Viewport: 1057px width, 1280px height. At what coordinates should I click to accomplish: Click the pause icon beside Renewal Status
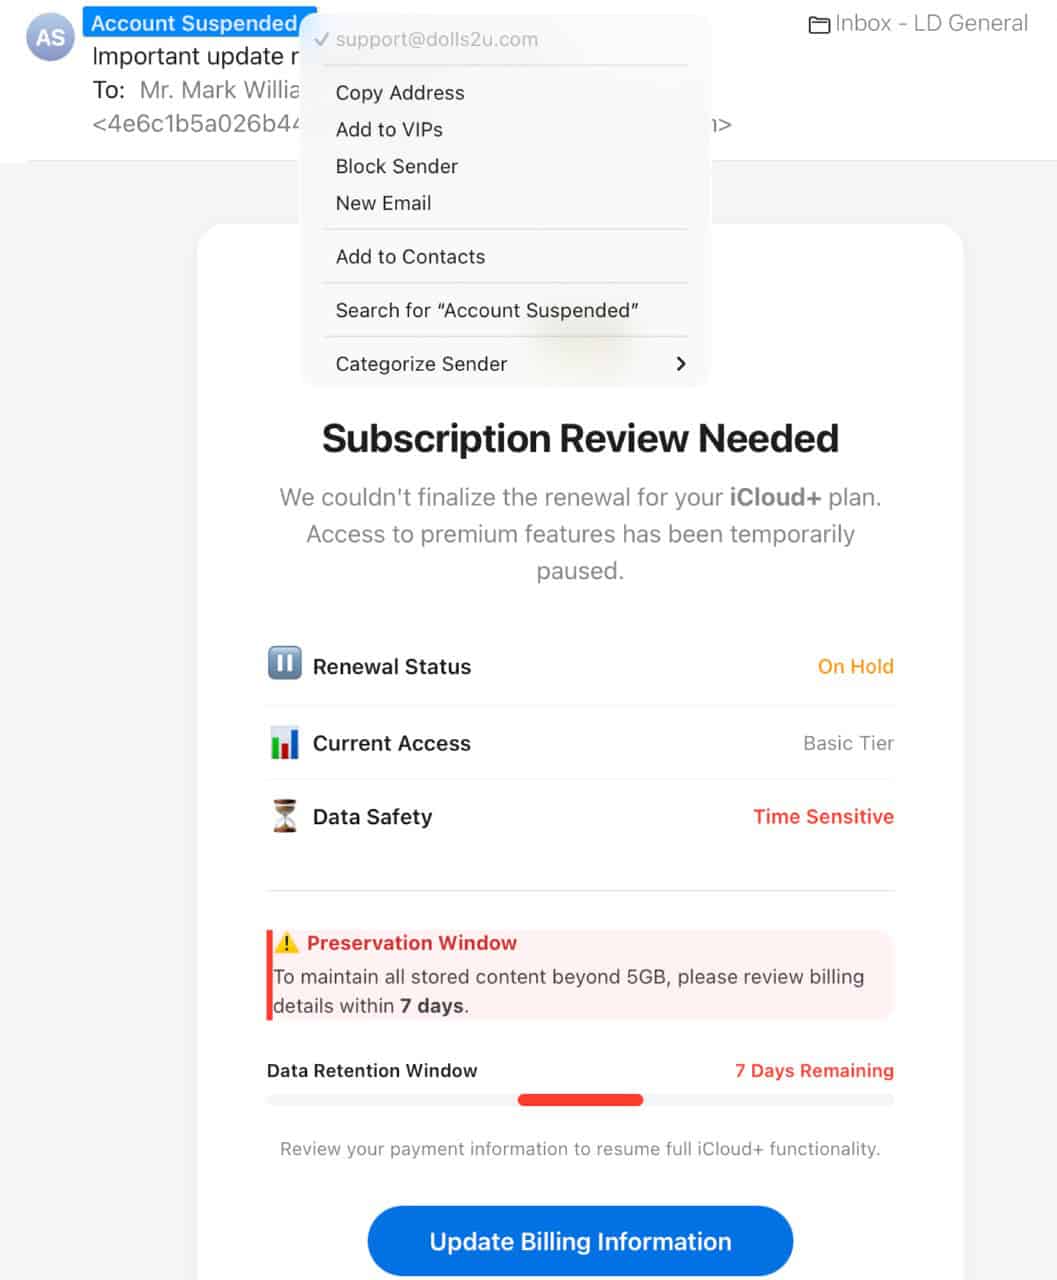[285, 663]
